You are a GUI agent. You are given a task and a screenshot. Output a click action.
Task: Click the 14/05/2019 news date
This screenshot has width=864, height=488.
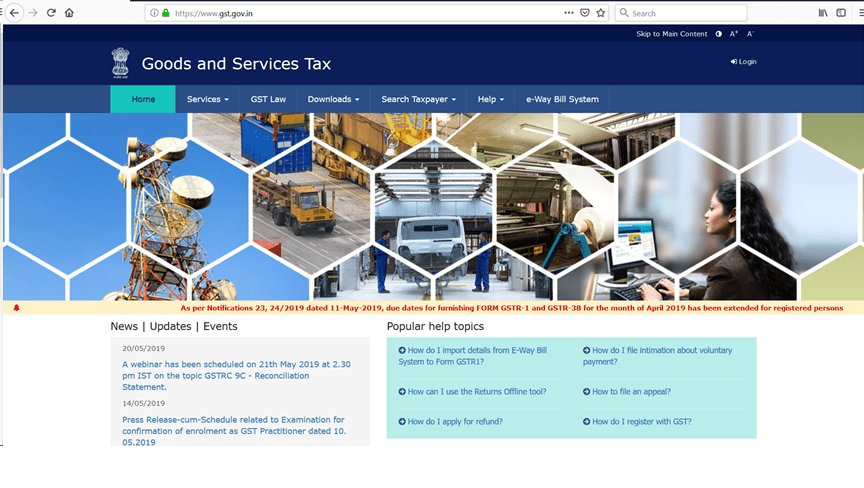pos(143,403)
